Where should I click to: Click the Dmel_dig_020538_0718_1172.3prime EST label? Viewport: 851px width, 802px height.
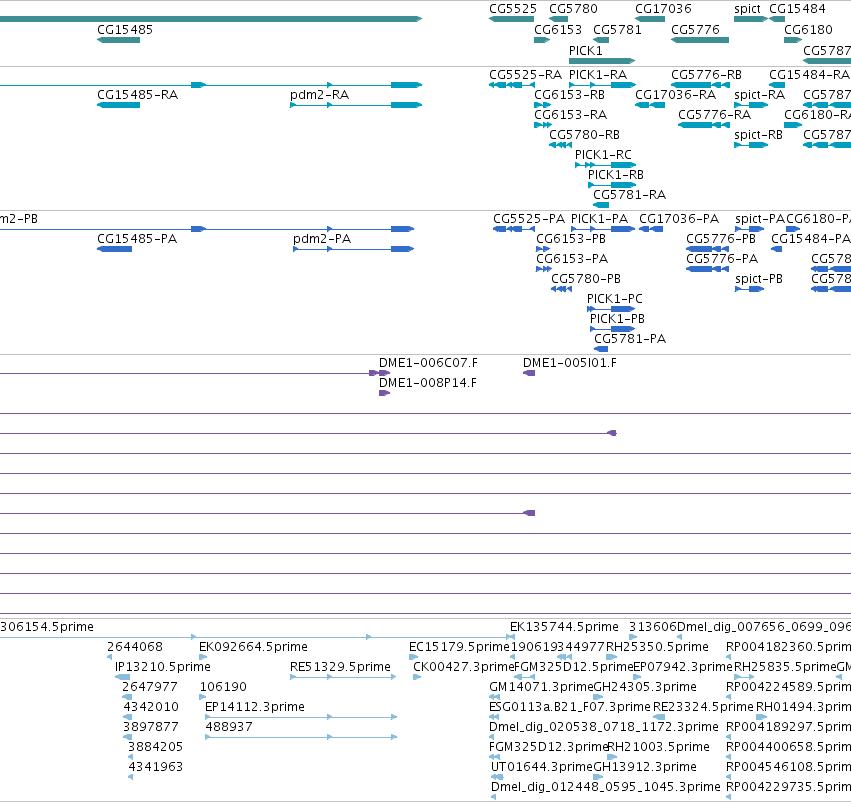(x=604, y=727)
